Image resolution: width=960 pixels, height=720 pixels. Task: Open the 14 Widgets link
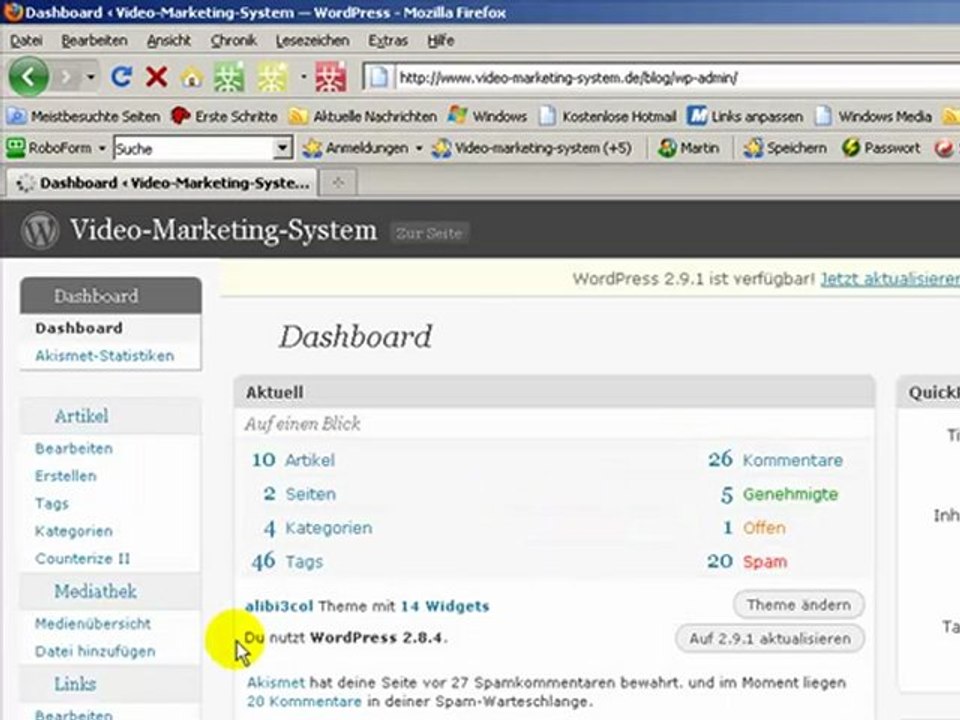click(445, 606)
